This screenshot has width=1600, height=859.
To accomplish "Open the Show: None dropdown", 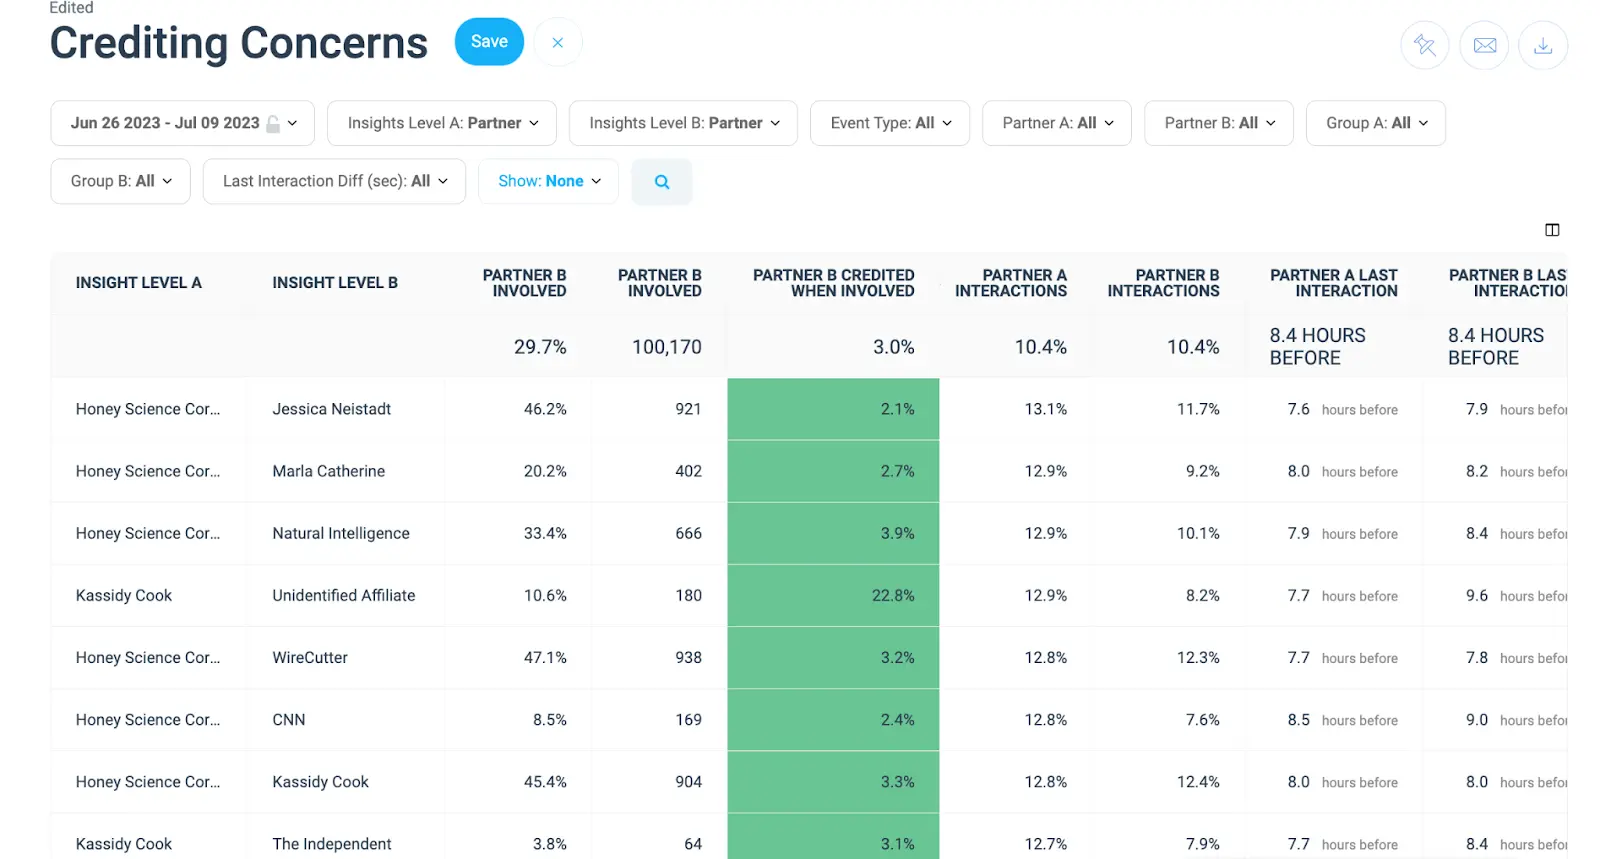I will (548, 181).
